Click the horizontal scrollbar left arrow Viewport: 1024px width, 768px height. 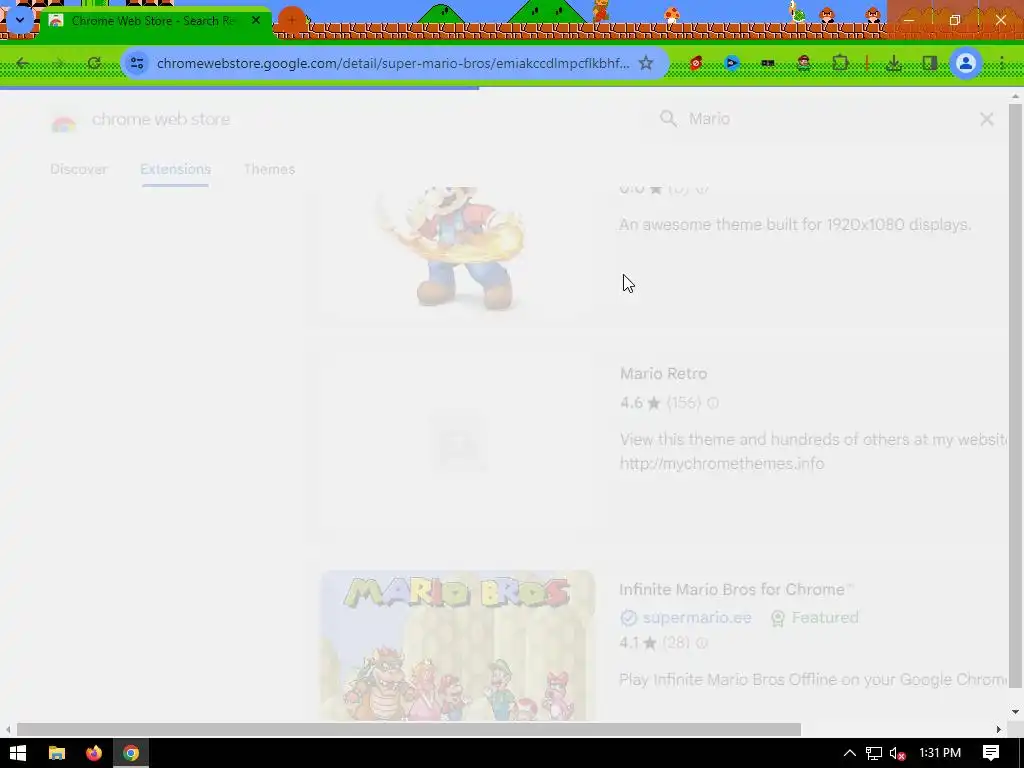[7, 729]
